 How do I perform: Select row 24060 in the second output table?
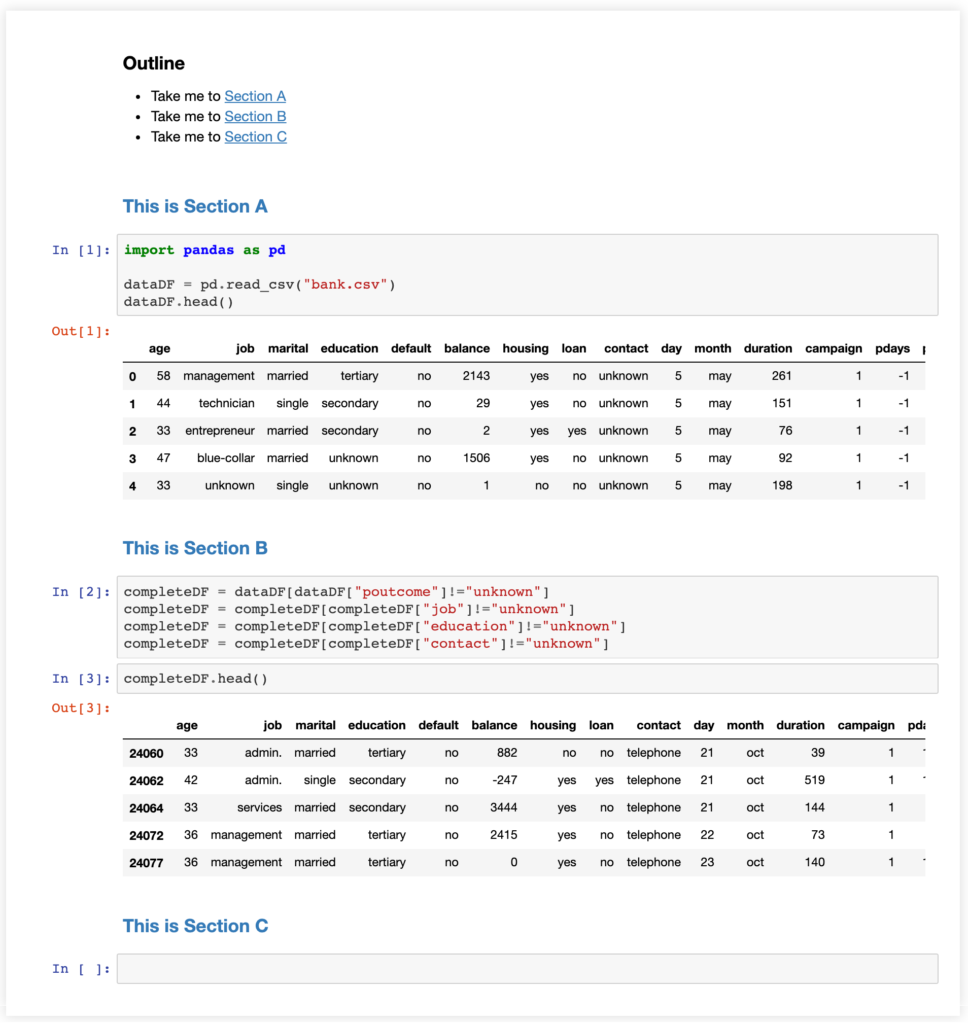coord(400,752)
